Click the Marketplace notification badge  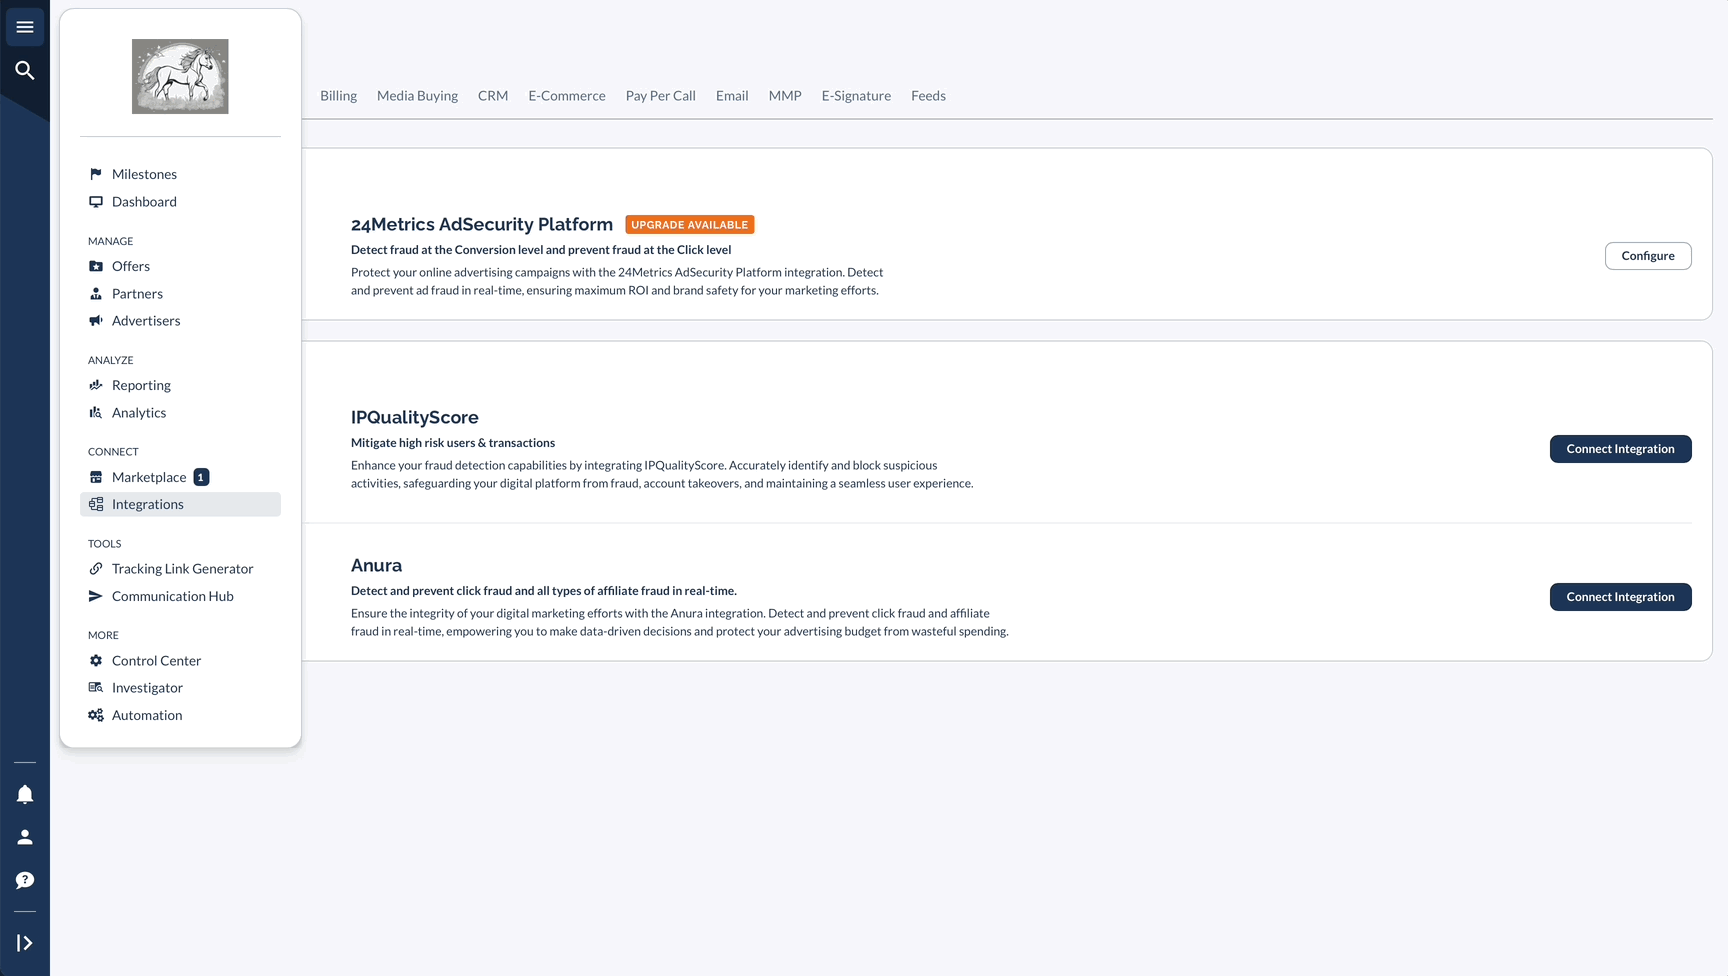201,477
